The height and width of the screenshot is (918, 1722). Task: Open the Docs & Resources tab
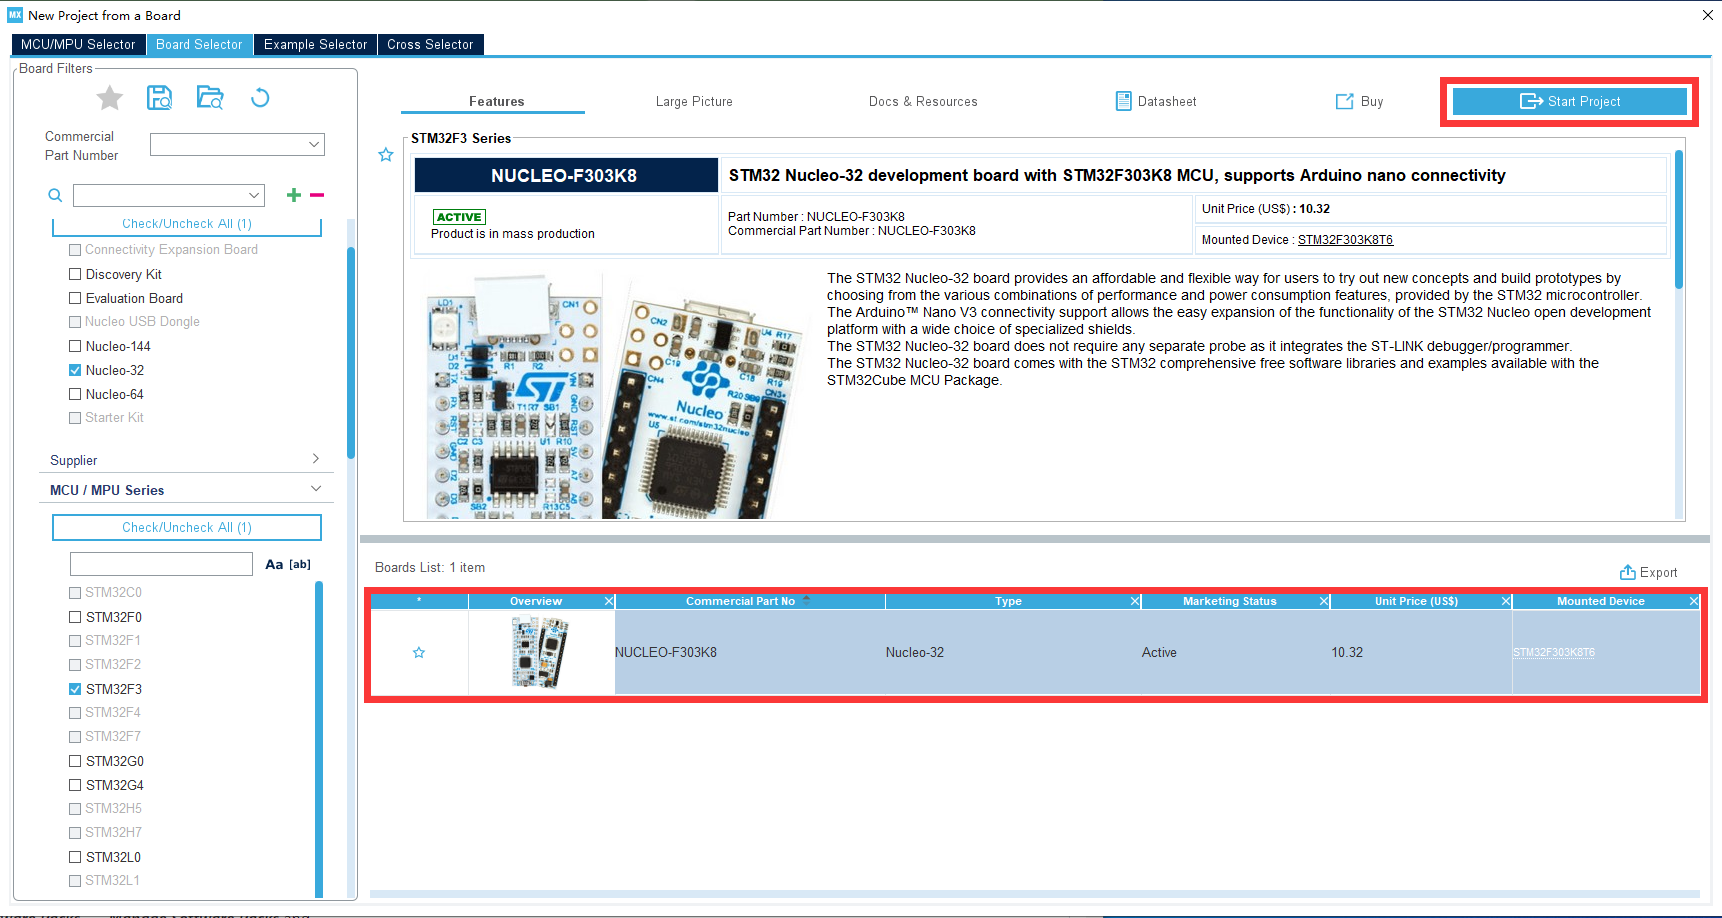point(923,101)
